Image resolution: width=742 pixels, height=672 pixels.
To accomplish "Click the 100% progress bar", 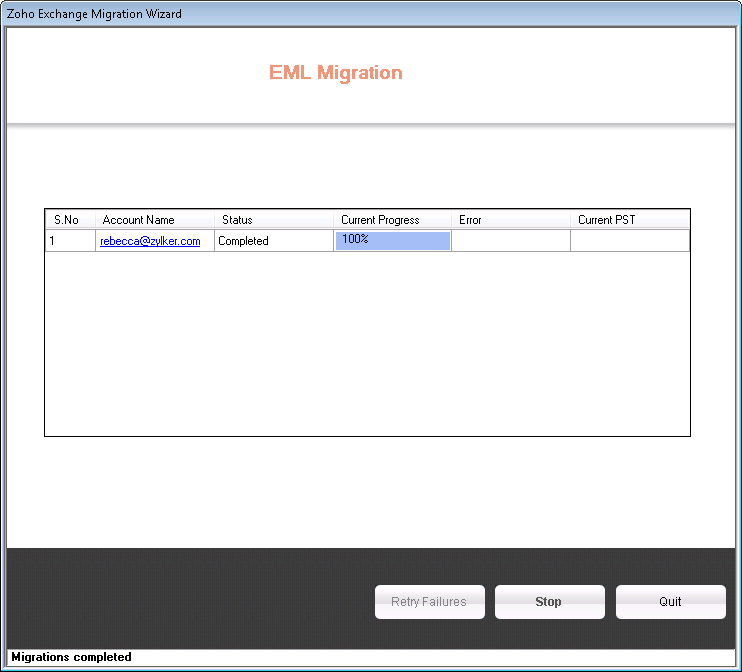I will pos(392,240).
